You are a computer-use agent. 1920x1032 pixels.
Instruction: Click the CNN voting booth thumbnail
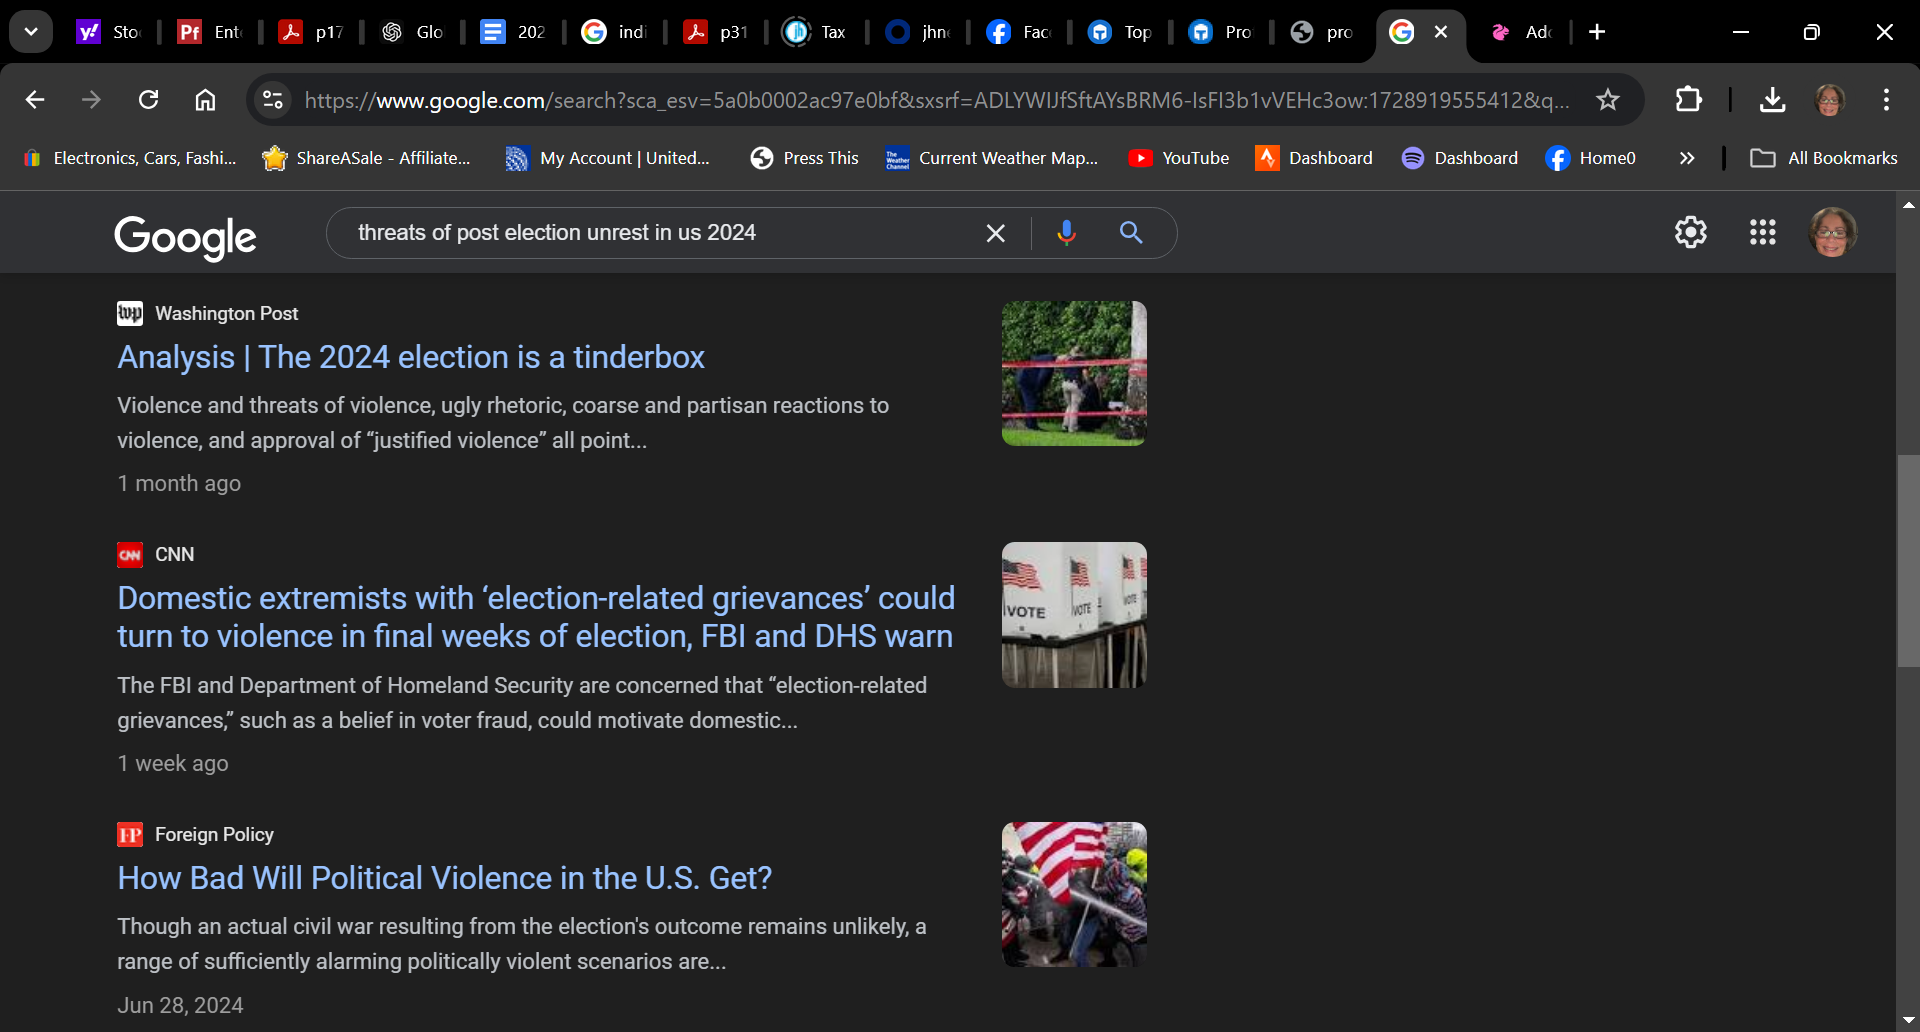(x=1074, y=615)
